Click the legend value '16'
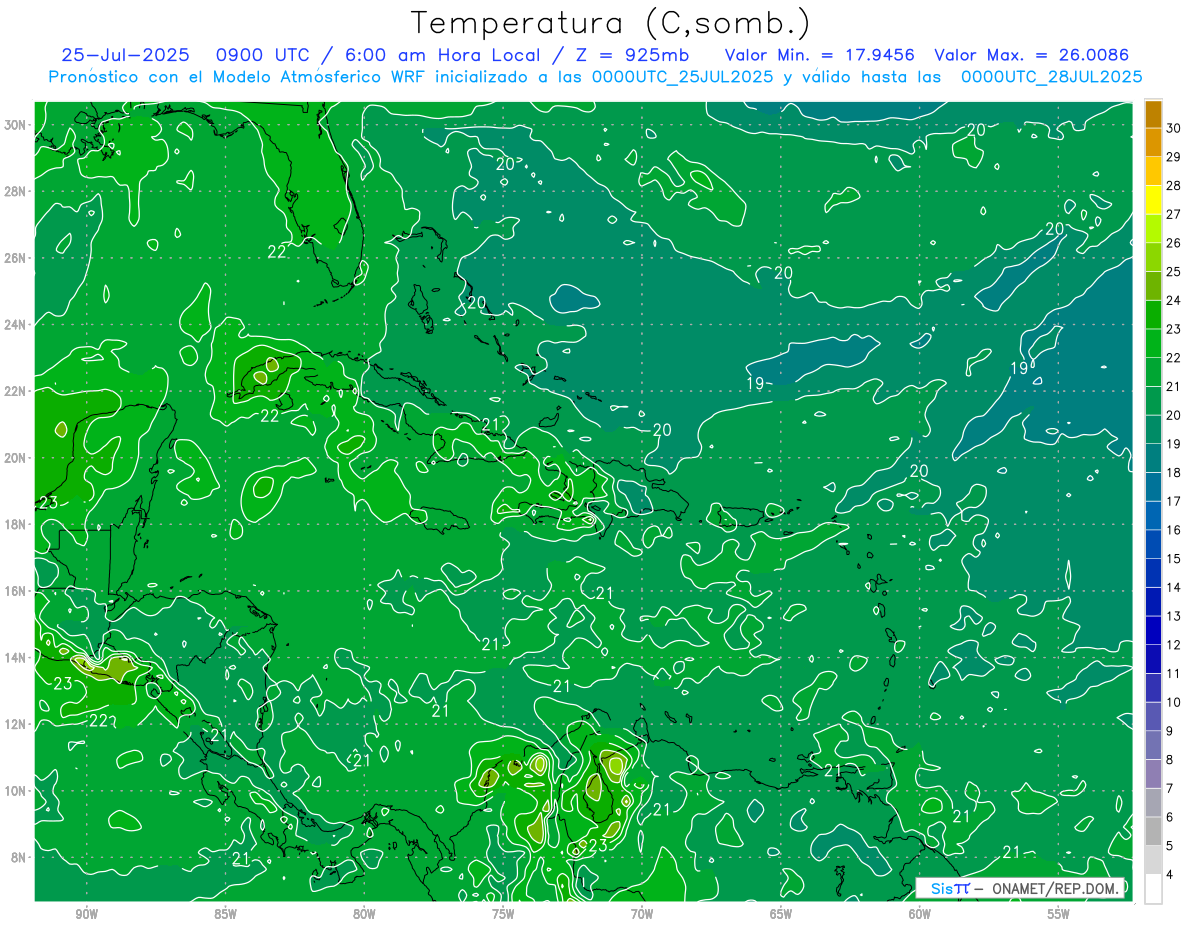 click(x=1173, y=530)
